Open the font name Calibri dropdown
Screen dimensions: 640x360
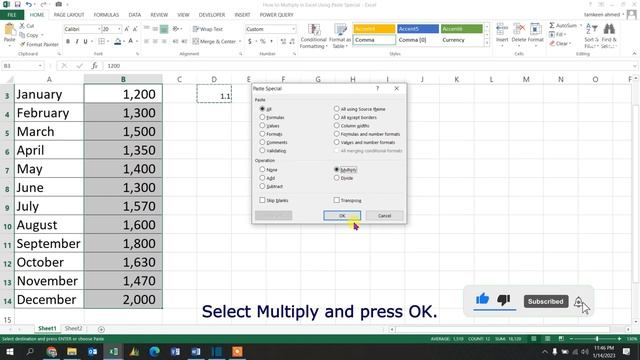(98, 29)
